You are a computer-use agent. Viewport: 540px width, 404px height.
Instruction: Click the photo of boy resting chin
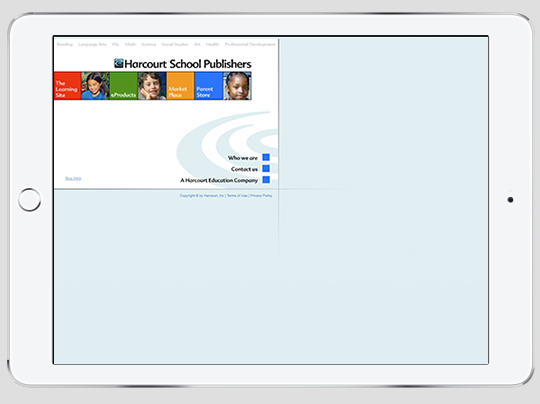[x=152, y=86]
